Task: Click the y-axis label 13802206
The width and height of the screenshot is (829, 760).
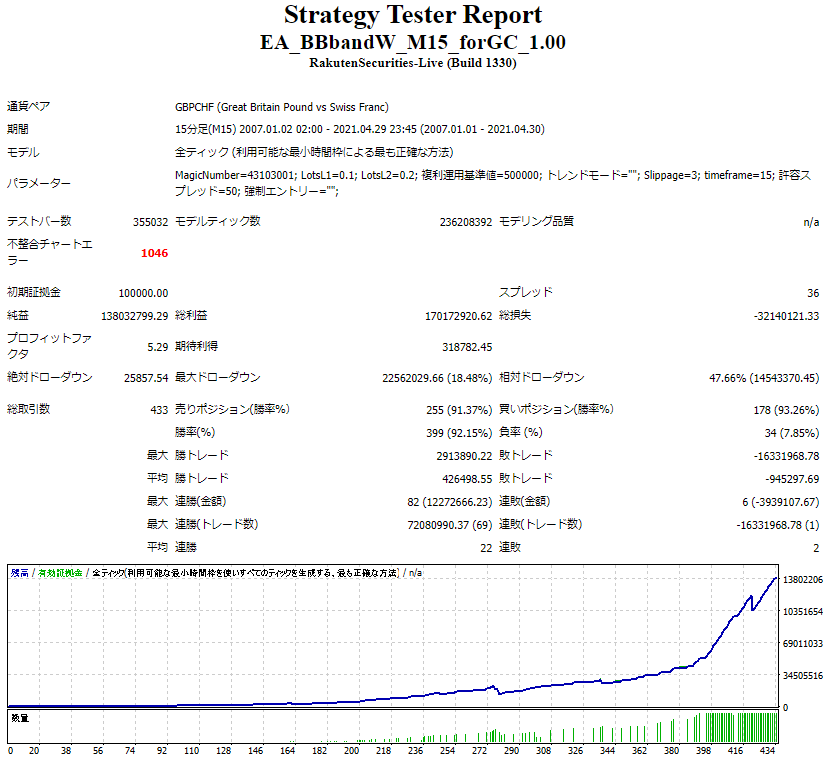Action: [x=803, y=580]
